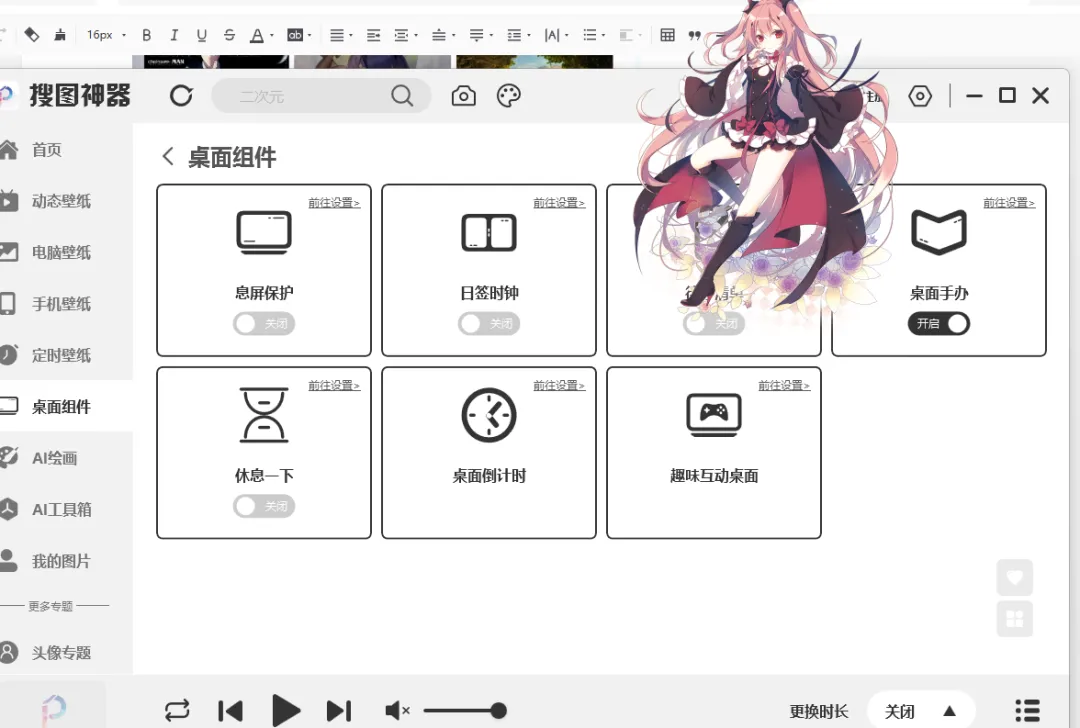
Task: Toggle bold formatting in editor toolbar
Action: [146, 35]
